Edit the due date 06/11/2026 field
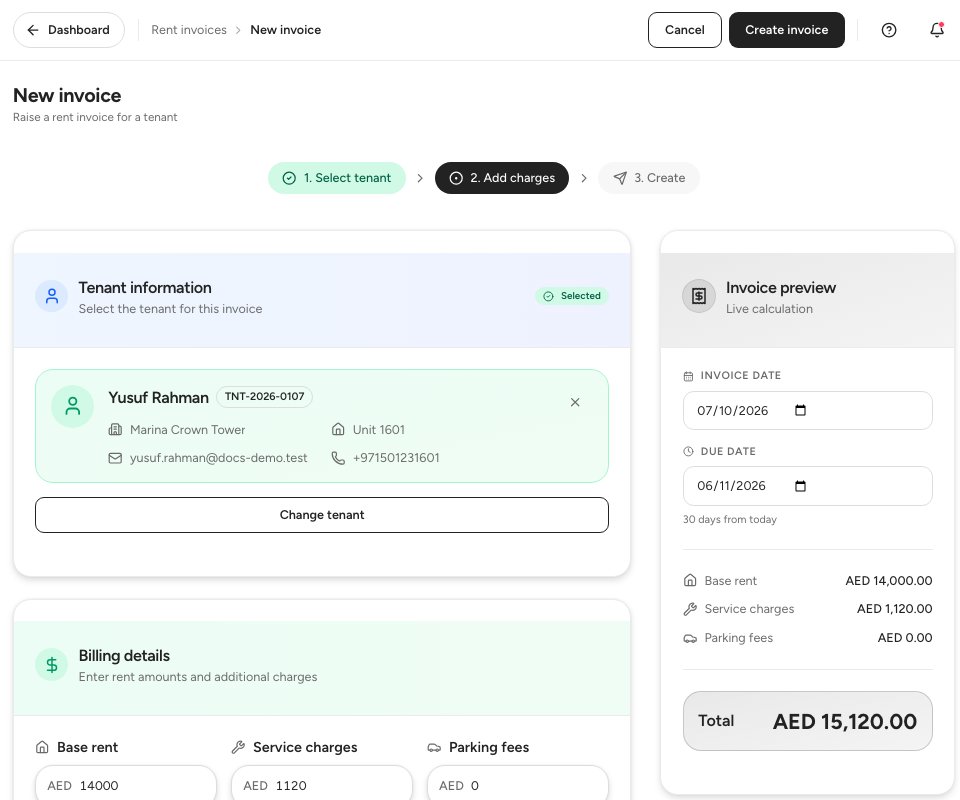Image resolution: width=960 pixels, height=800 pixels. [x=808, y=486]
